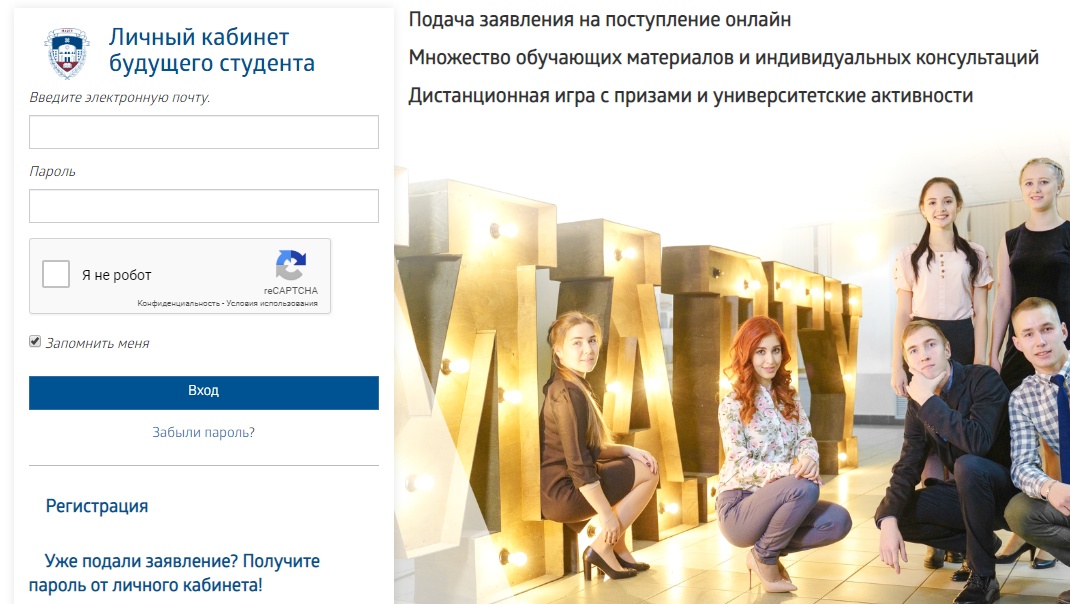
Task: Click the "Дистанционная игра с призами" text line
Action: 691,96
